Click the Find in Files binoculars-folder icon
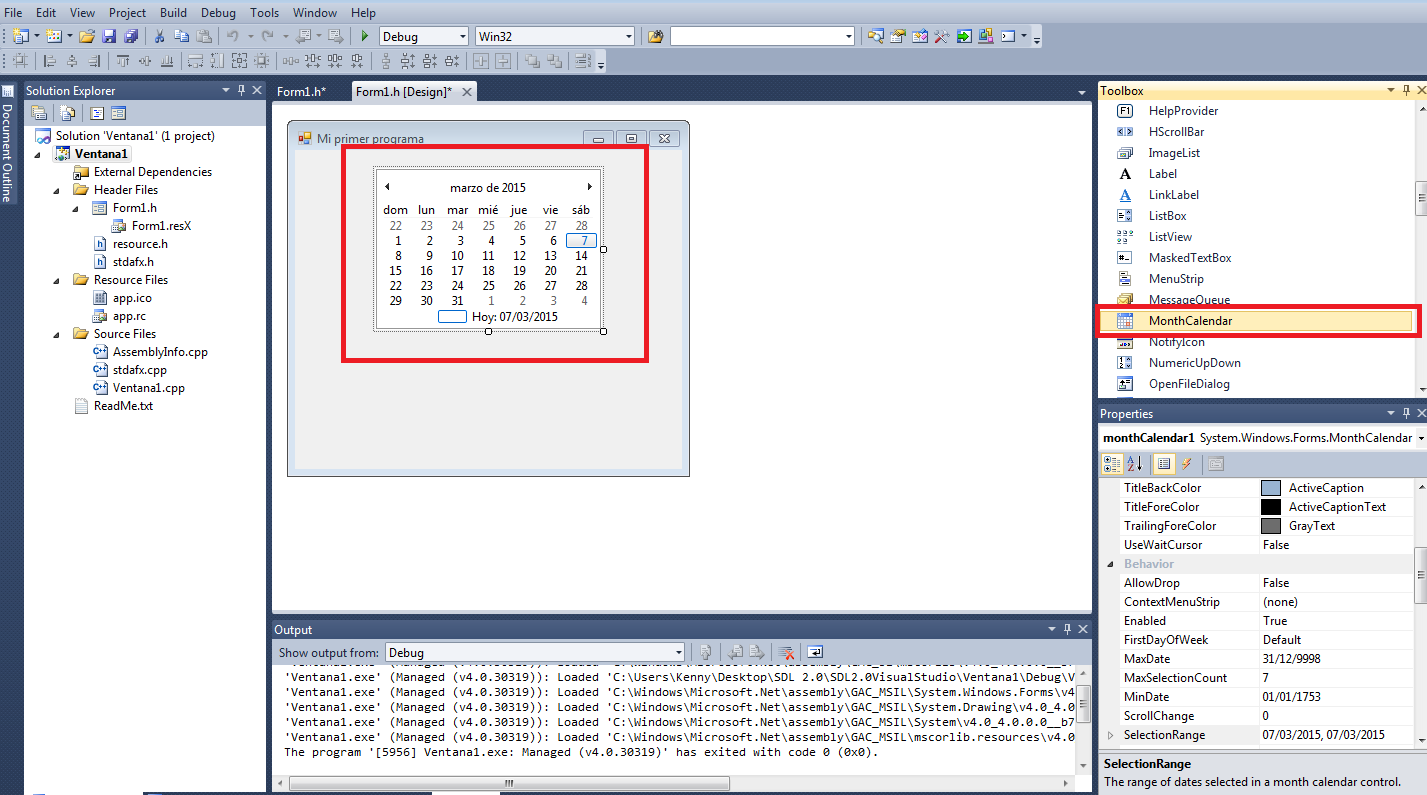The width and height of the screenshot is (1427, 795). pos(655,36)
